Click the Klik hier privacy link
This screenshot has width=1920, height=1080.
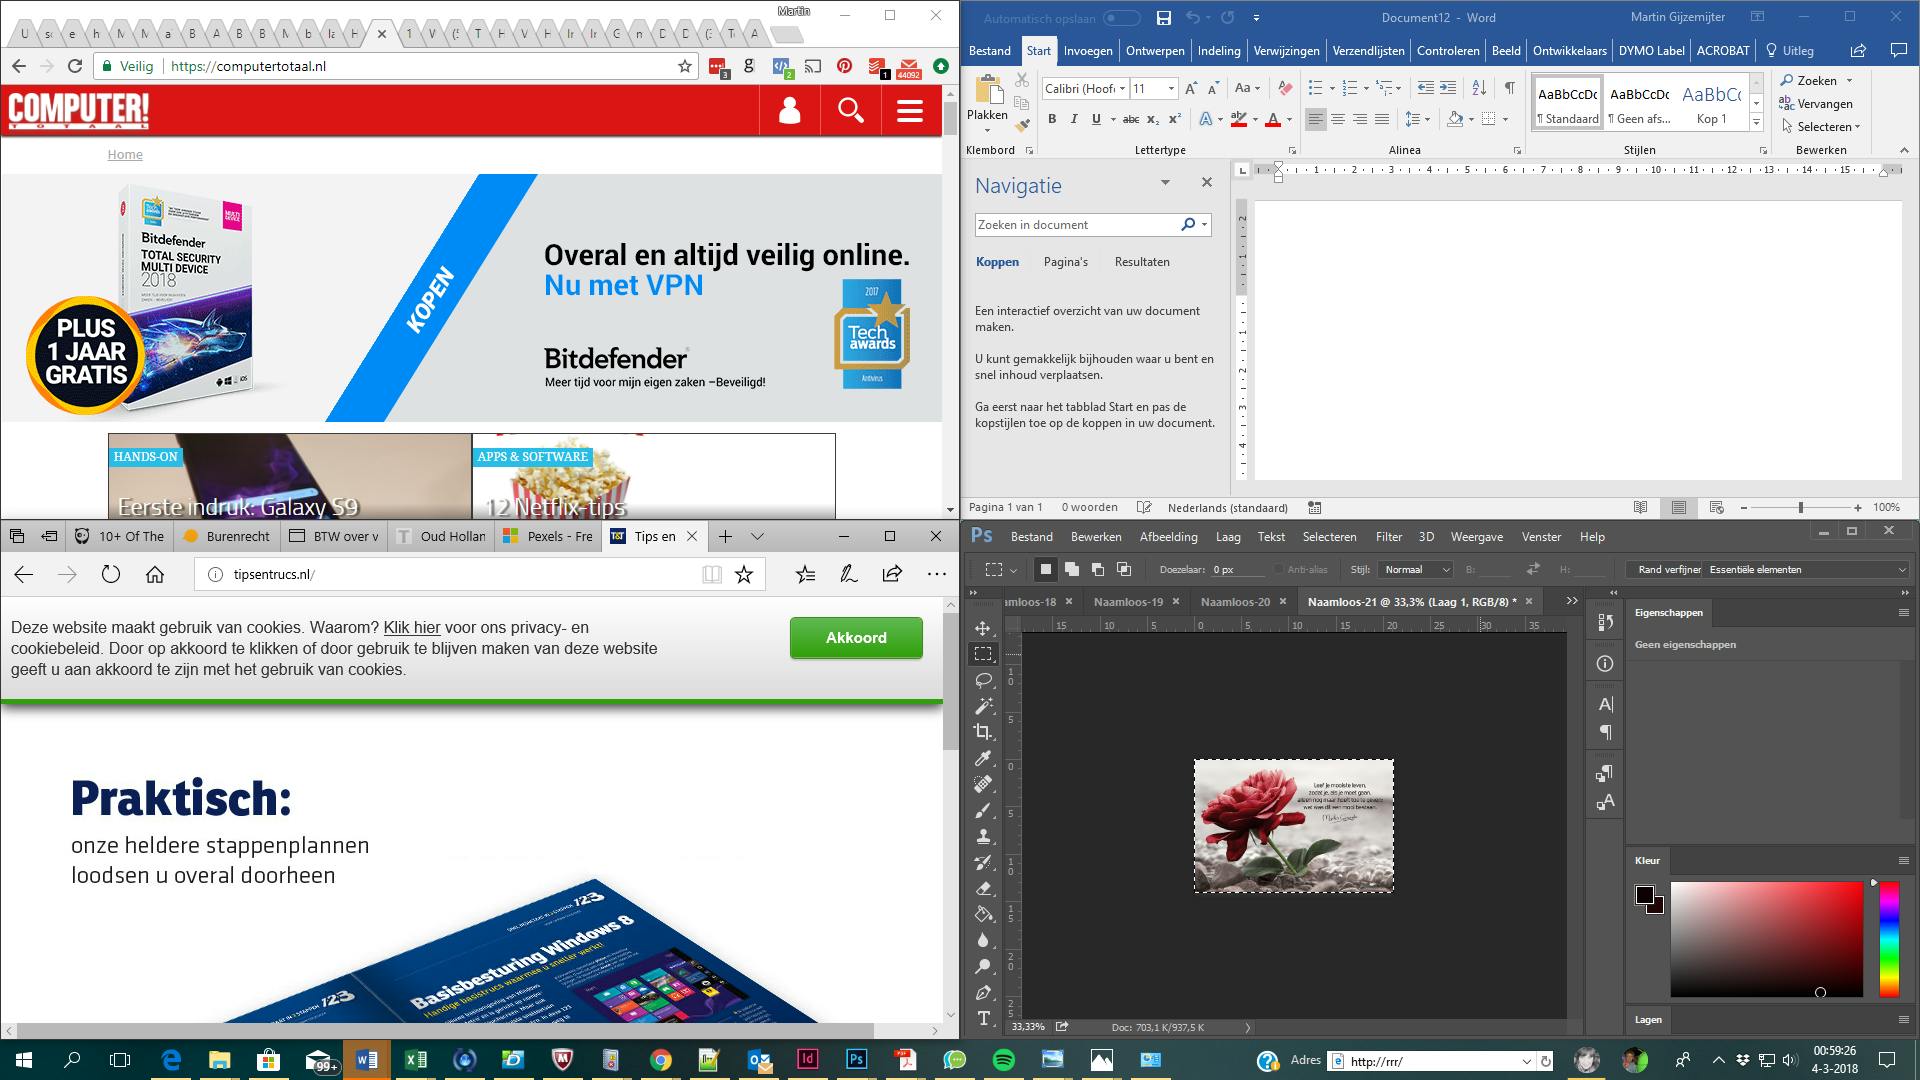click(411, 628)
